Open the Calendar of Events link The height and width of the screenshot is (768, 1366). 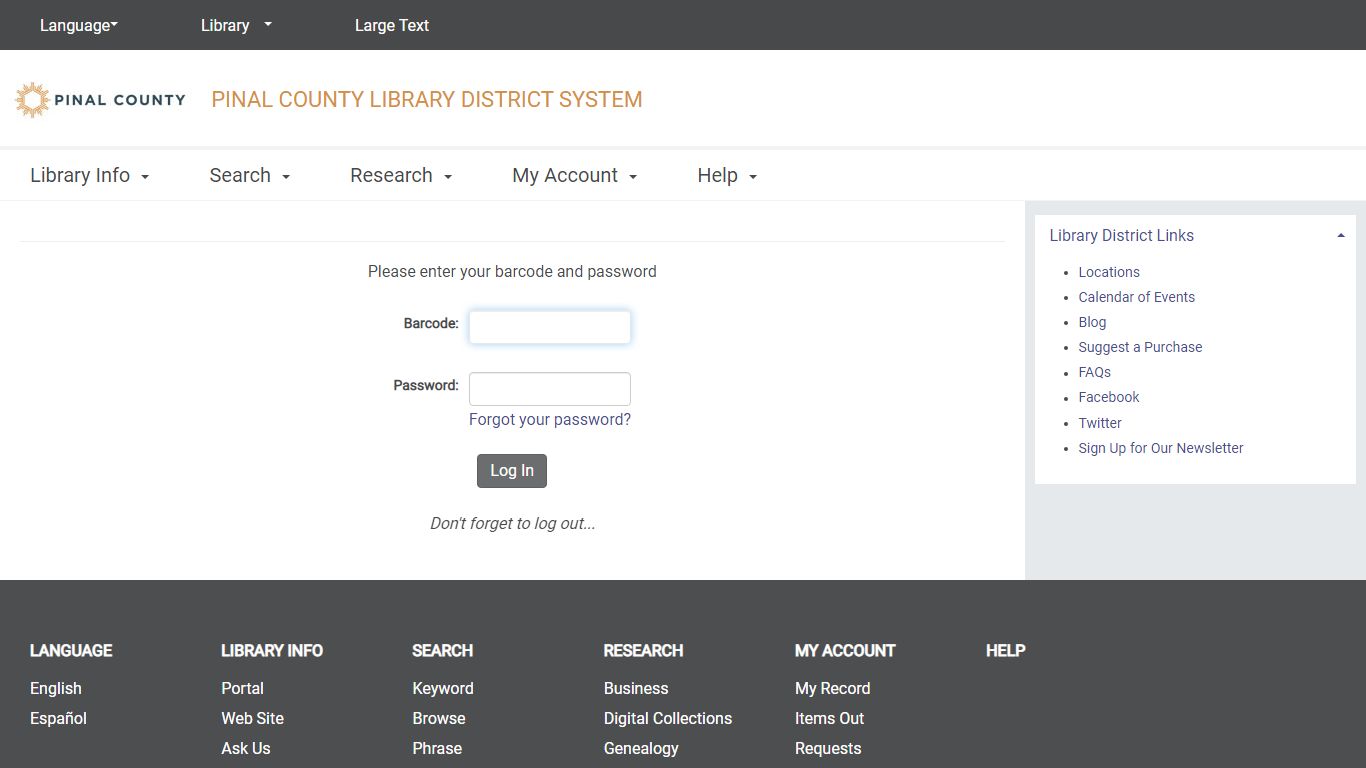[x=1136, y=297]
